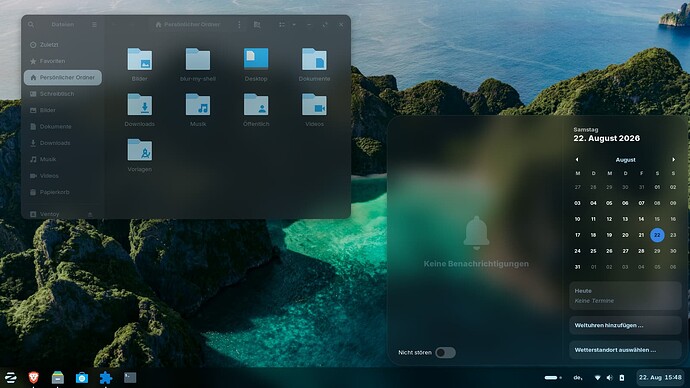Switch the file view mode icon
This screenshot has height=388, width=690.
tap(282, 25)
